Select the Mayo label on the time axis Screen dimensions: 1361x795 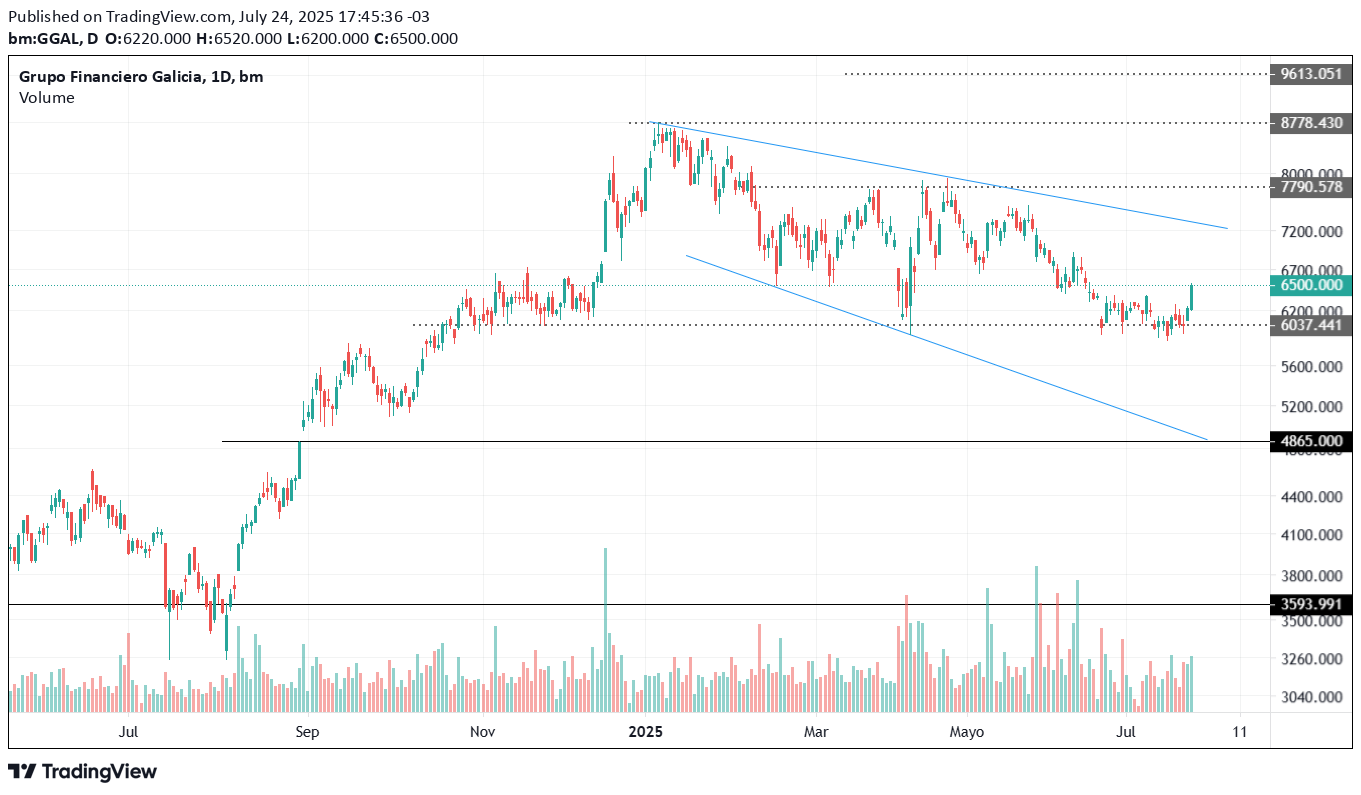click(966, 732)
